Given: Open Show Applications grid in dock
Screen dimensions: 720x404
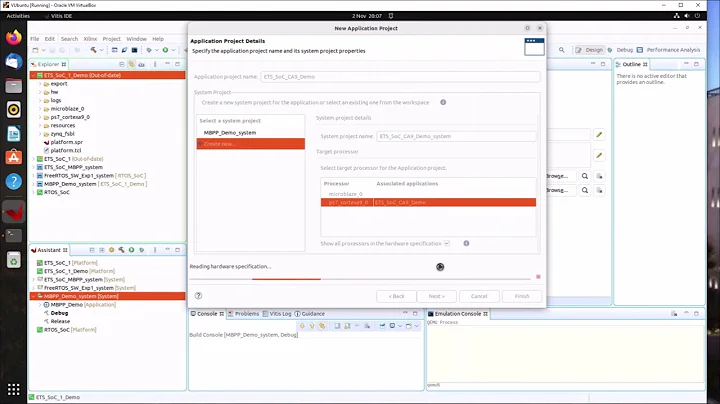Looking at the screenshot, I should pyautogui.click(x=14, y=389).
